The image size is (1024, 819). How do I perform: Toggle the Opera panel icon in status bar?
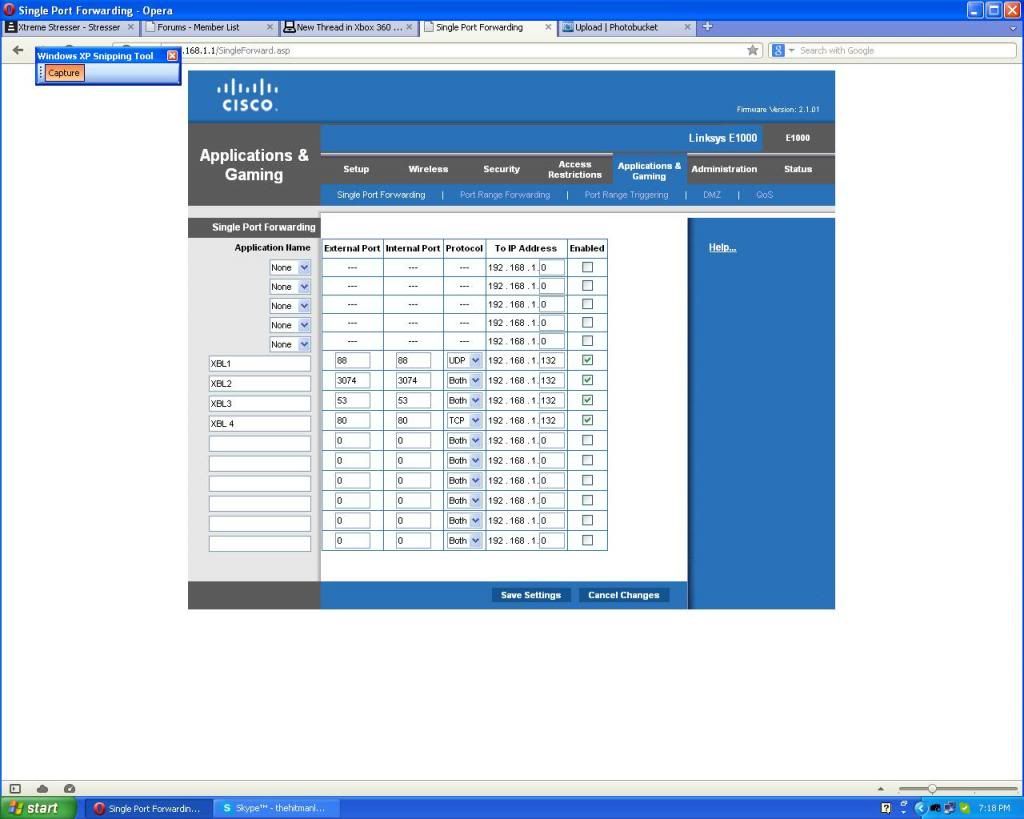coord(16,788)
